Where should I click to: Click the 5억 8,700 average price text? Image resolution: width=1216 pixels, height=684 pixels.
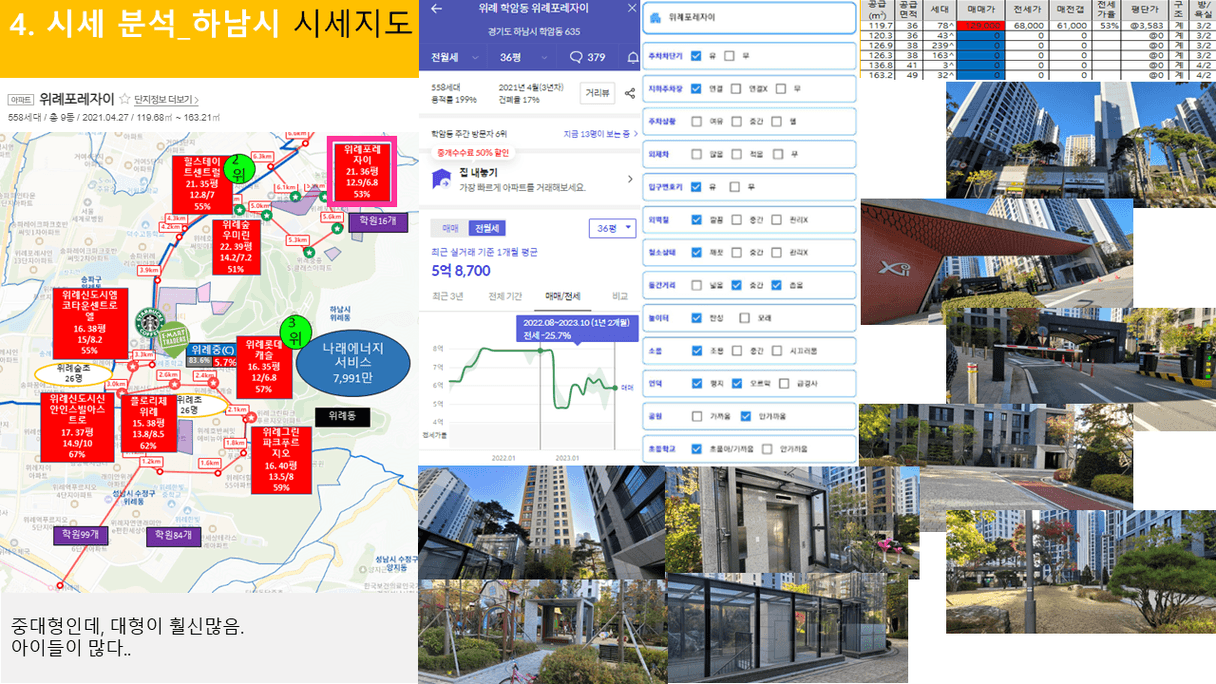460,270
